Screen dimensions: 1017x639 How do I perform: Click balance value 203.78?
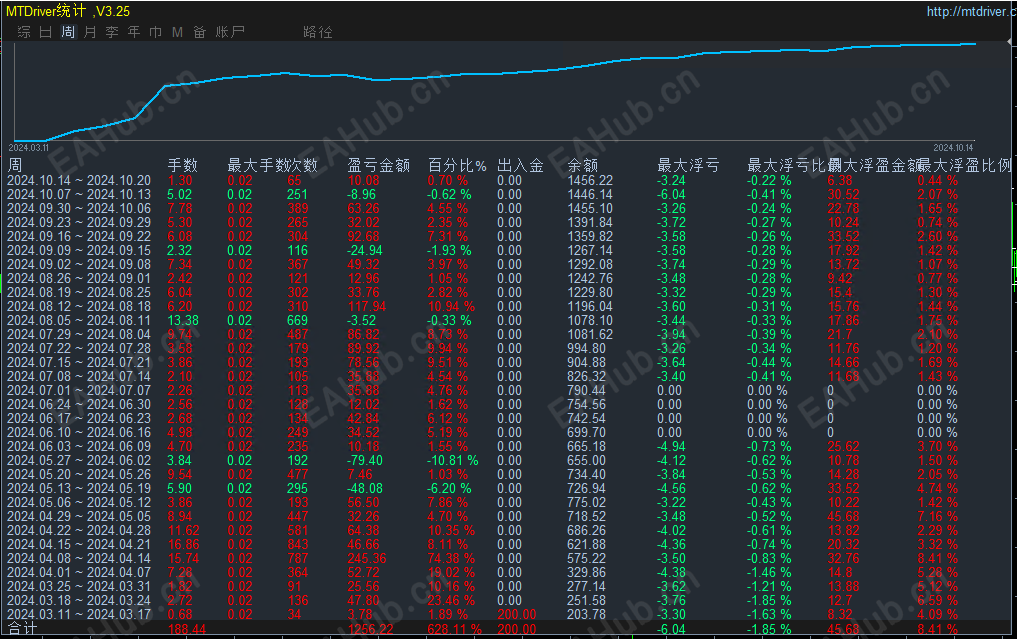(586, 614)
